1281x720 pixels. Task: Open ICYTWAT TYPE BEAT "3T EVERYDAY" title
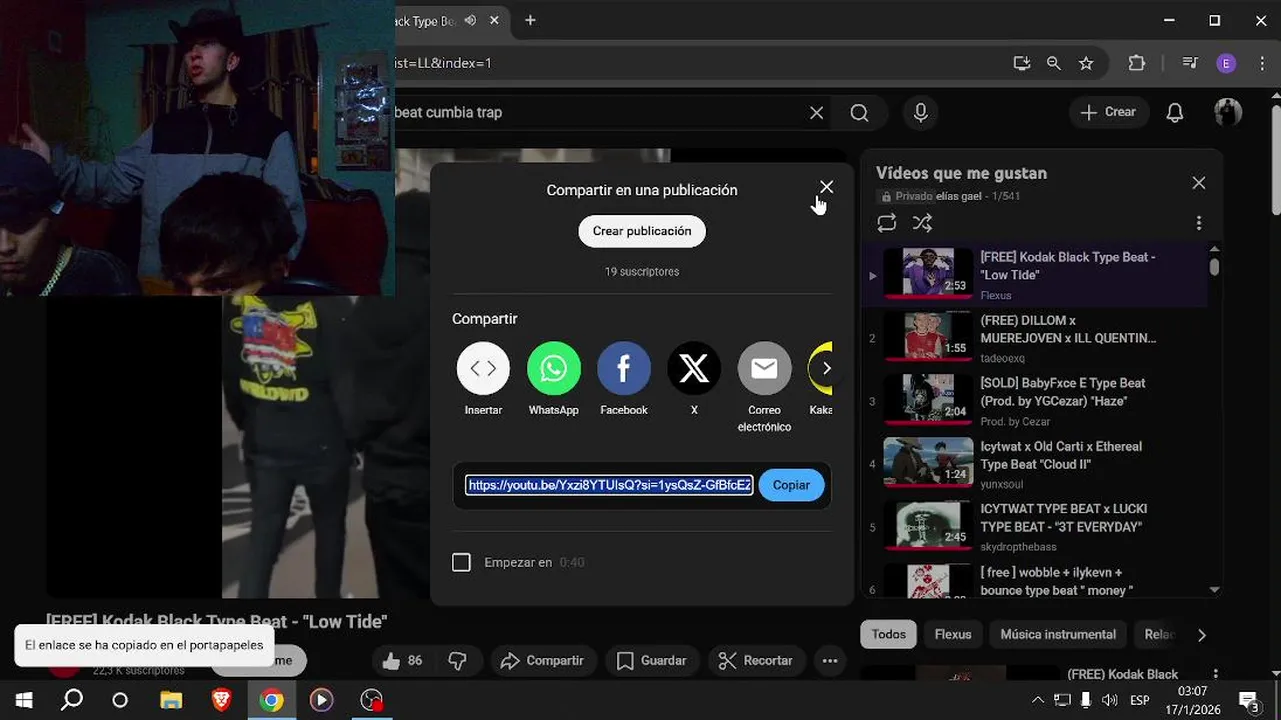coord(1064,518)
